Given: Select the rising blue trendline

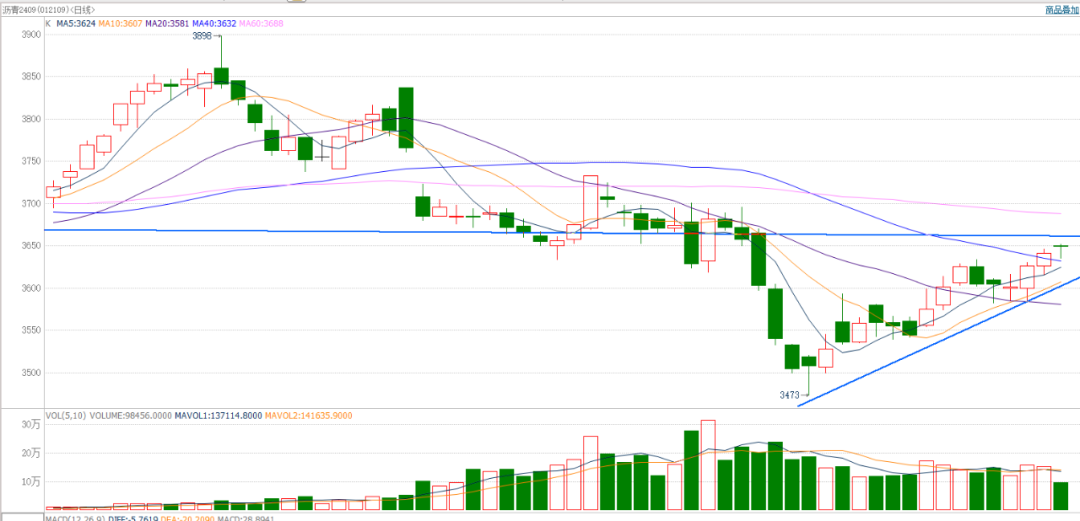Looking at the screenshot, I should click(x=939, y=341).
